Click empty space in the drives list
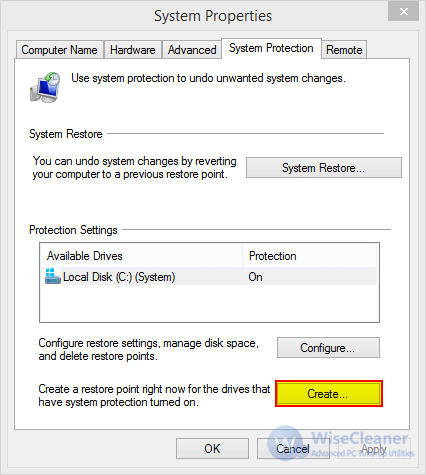Viewport: 426px width, 475px height. tap(209, 303)
